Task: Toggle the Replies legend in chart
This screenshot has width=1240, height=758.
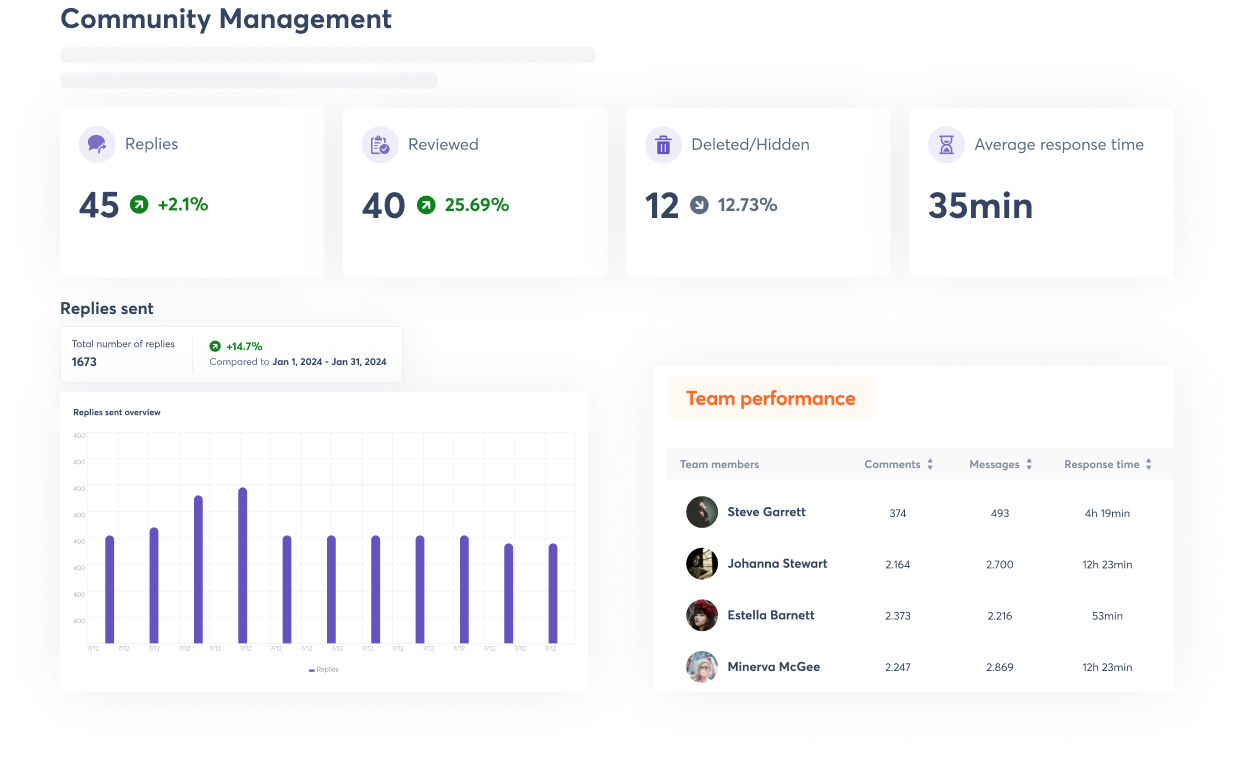Action: (324, 670)
